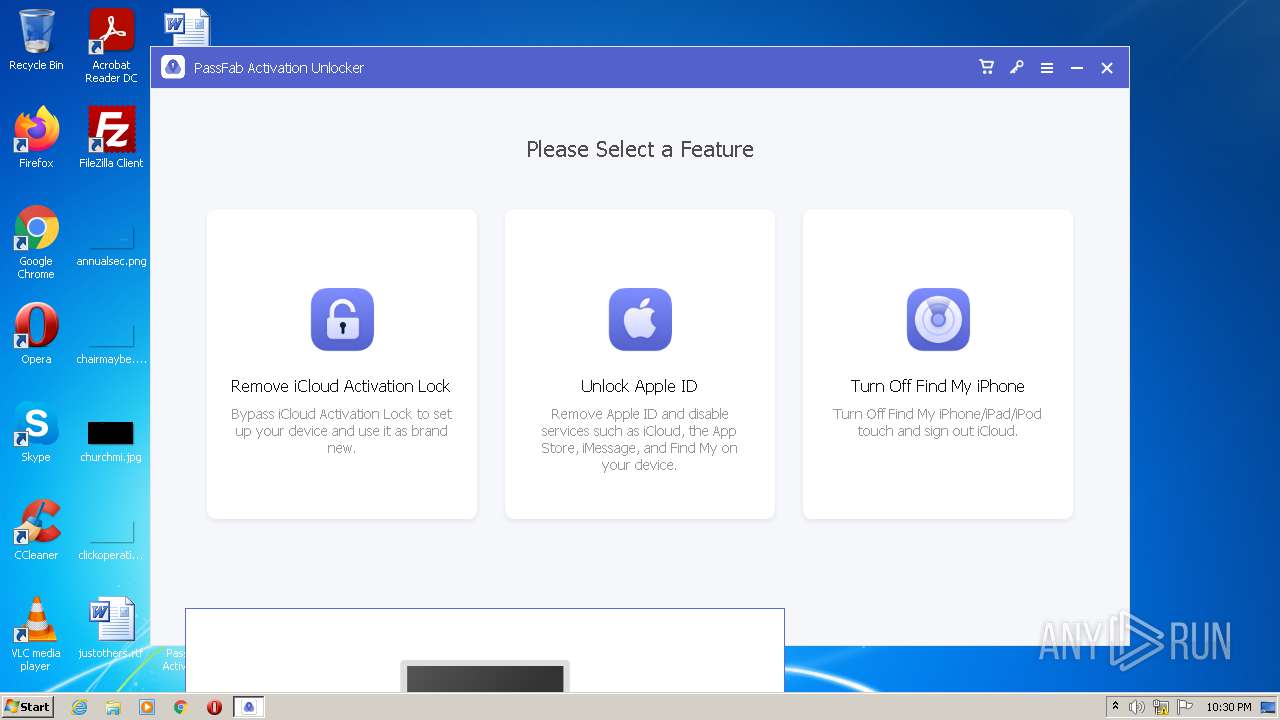Open Chrome from the taskbar
The height and width of the screenshot is (720, 1280).
[x=180, y=707]
